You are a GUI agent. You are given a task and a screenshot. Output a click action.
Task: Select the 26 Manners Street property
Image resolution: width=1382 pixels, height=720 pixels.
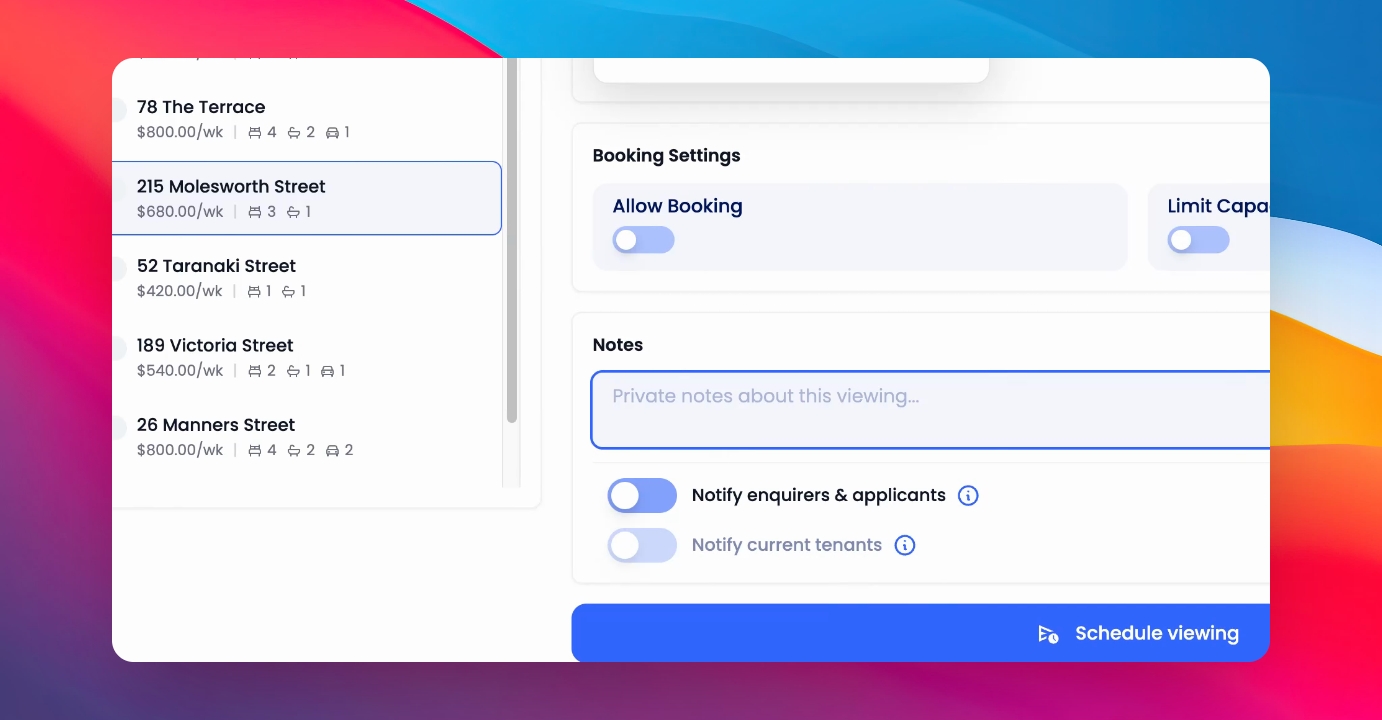tap(306, 437)
